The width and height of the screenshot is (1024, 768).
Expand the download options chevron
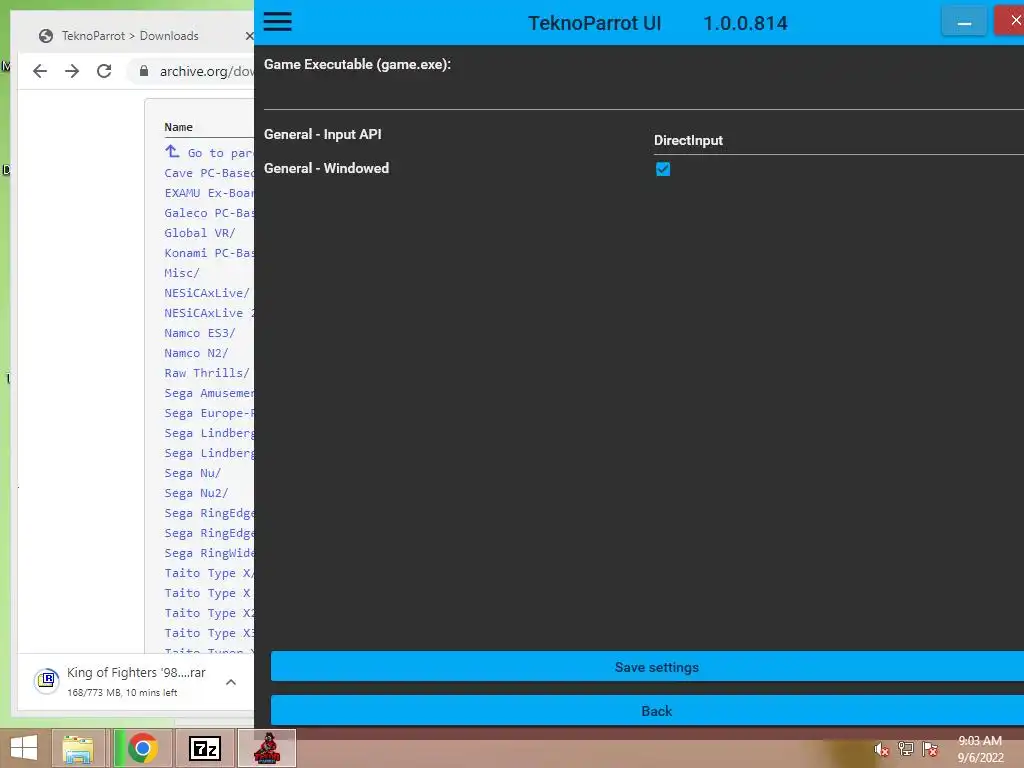tap(231, 682)
